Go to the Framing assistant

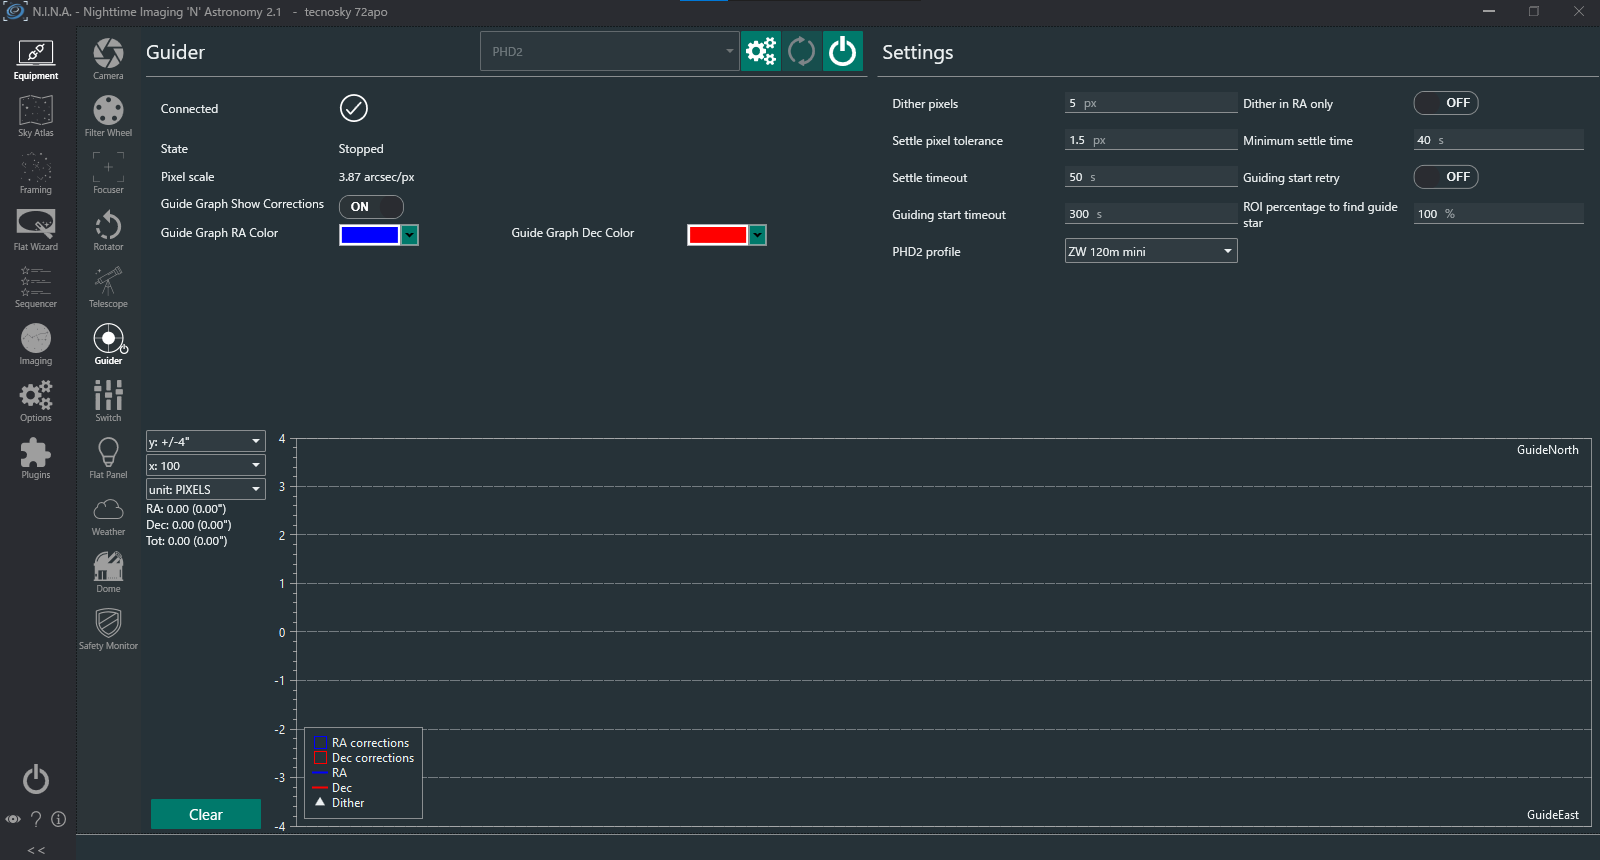(x=36, y=174)
